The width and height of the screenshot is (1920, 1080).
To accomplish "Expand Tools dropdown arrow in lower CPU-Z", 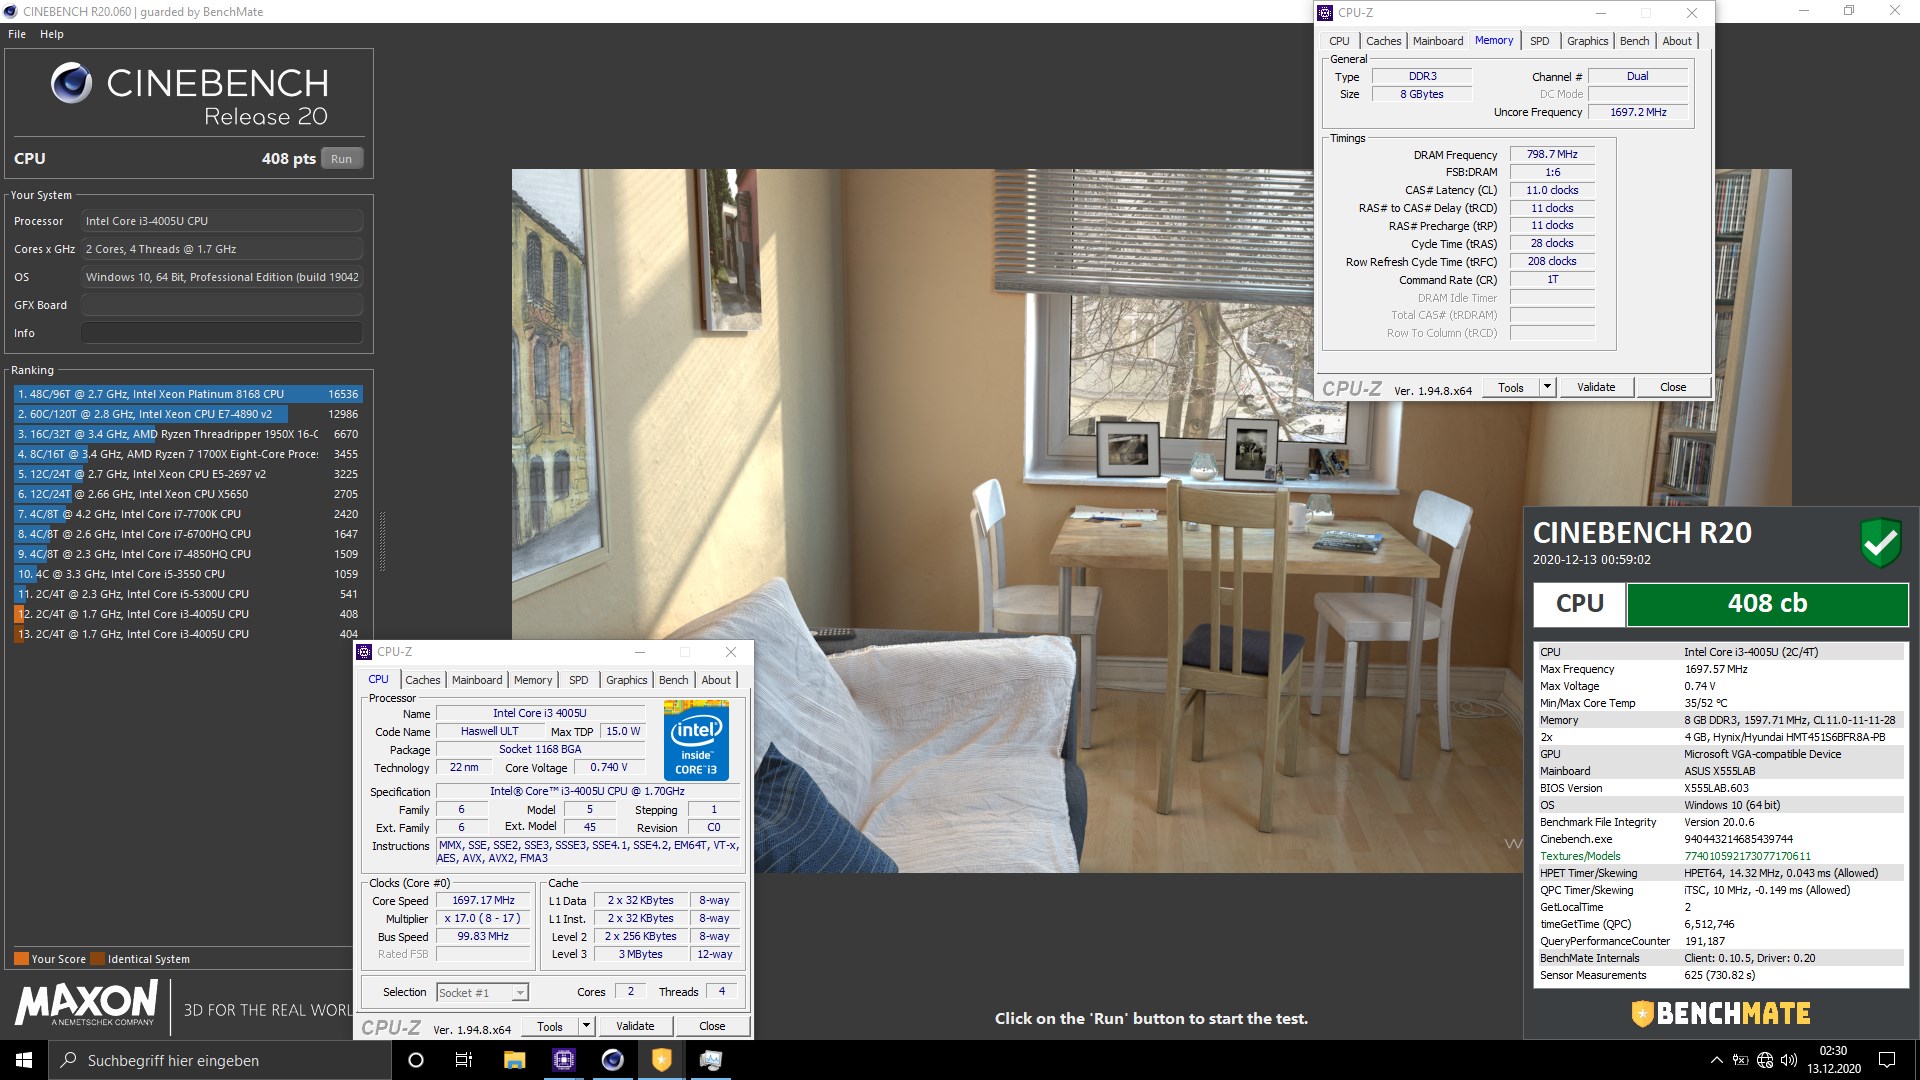I will 586,1027.
